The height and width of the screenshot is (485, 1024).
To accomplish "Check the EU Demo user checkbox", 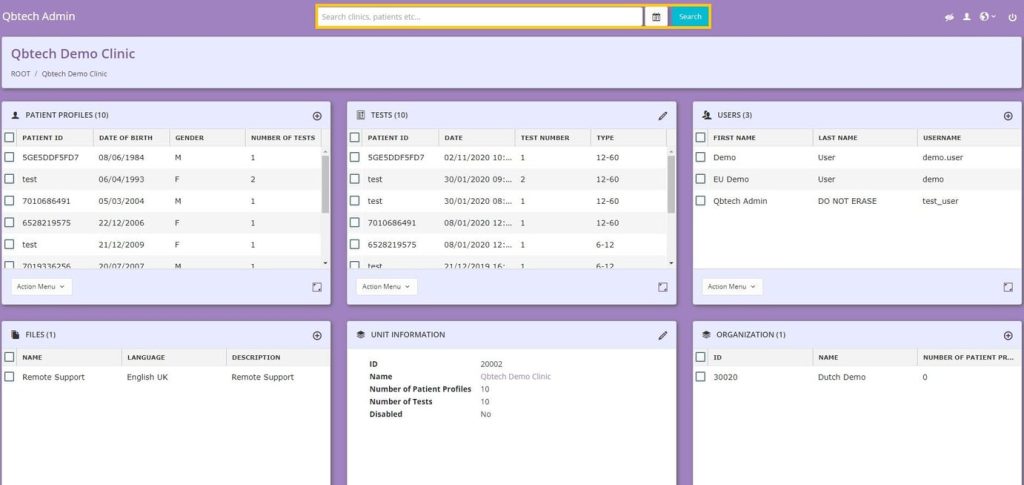I will pos(700,179).
